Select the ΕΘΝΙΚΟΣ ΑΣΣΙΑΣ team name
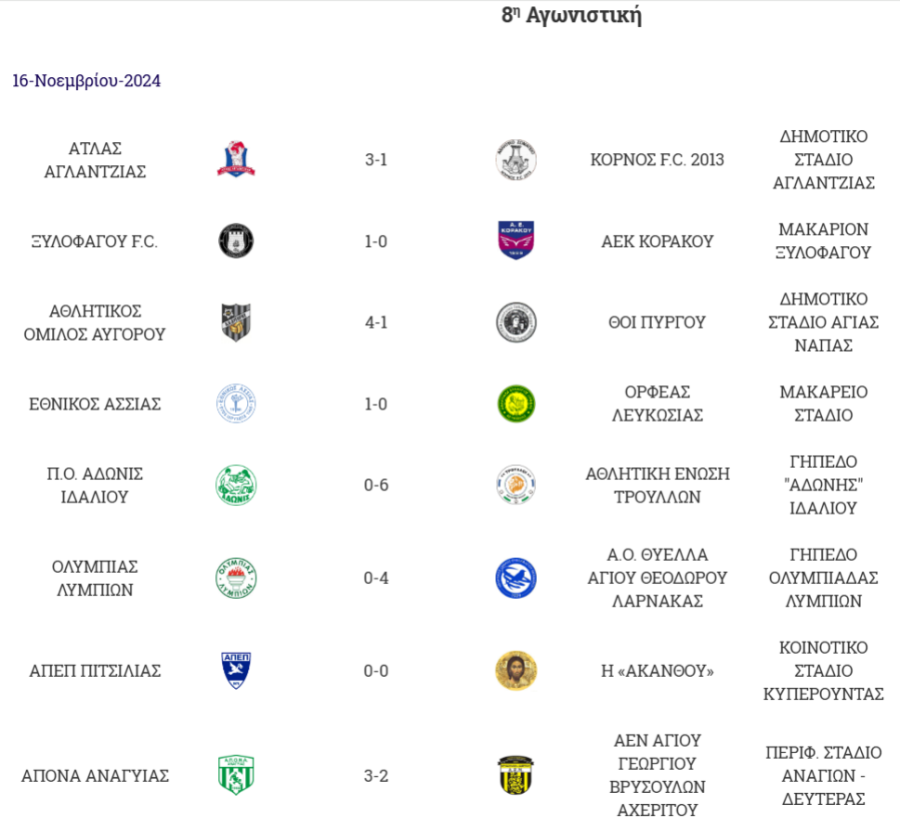 (95, 404)
